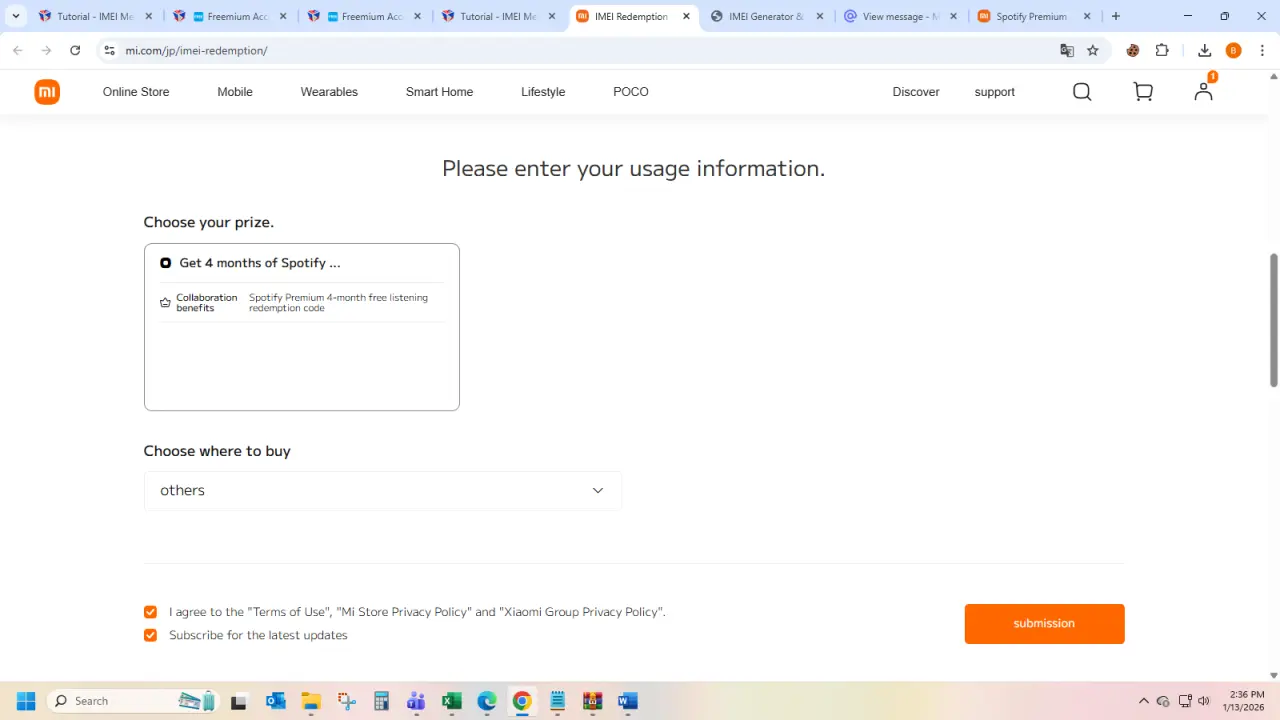
Task: Reload the page with refresh icon
Action: click(x=75, y=50)
